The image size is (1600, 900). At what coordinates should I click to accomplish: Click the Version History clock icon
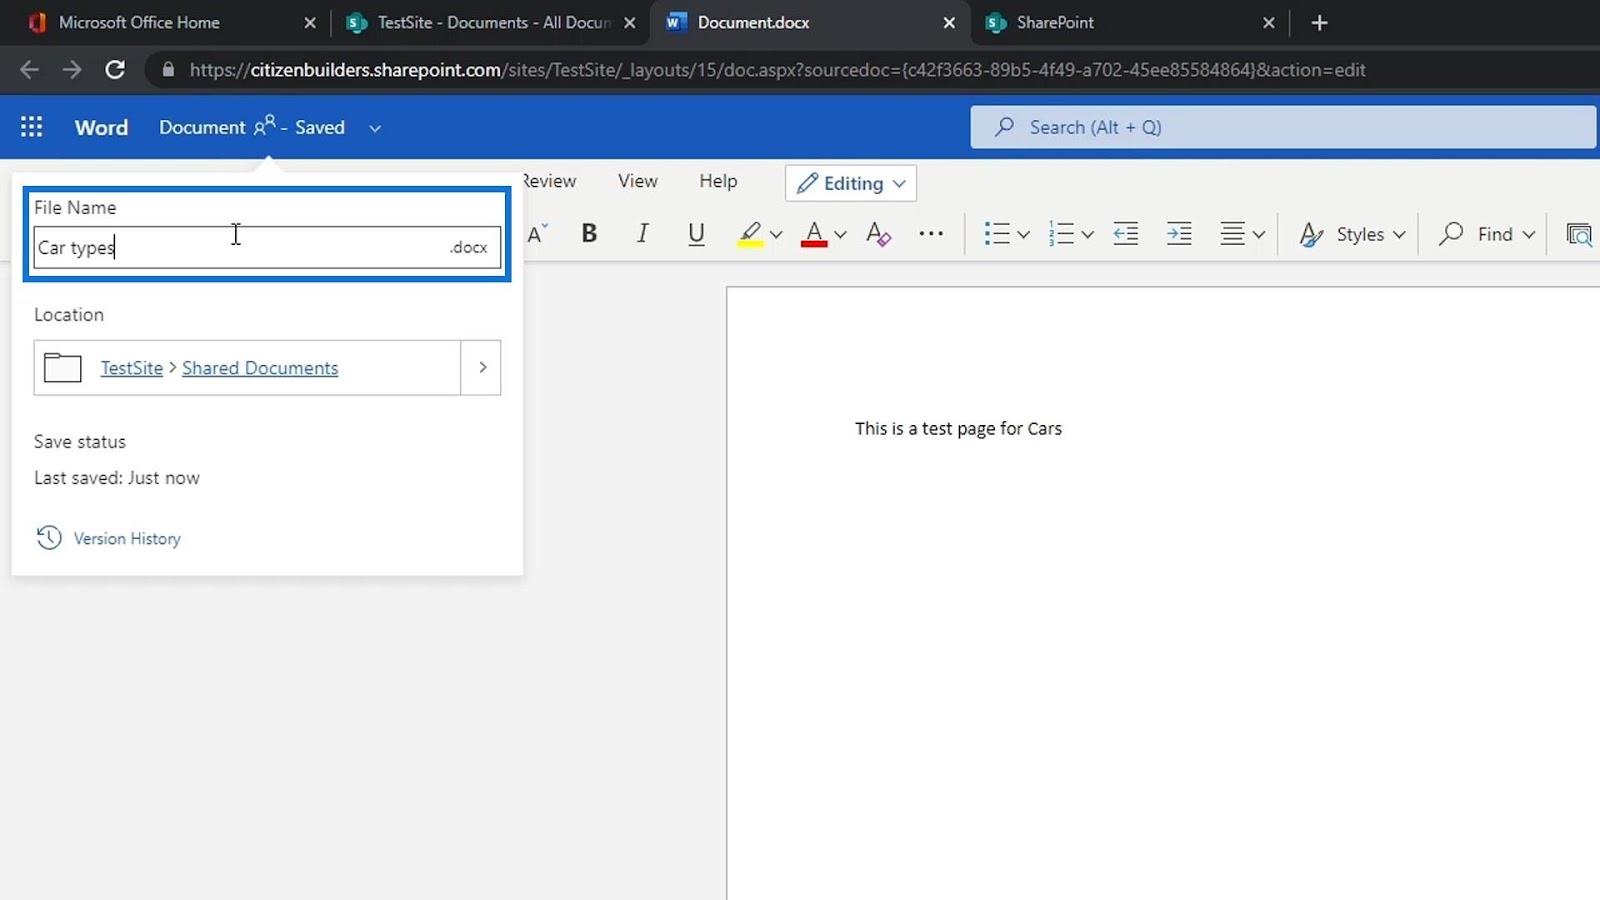[x=49, y=538]
